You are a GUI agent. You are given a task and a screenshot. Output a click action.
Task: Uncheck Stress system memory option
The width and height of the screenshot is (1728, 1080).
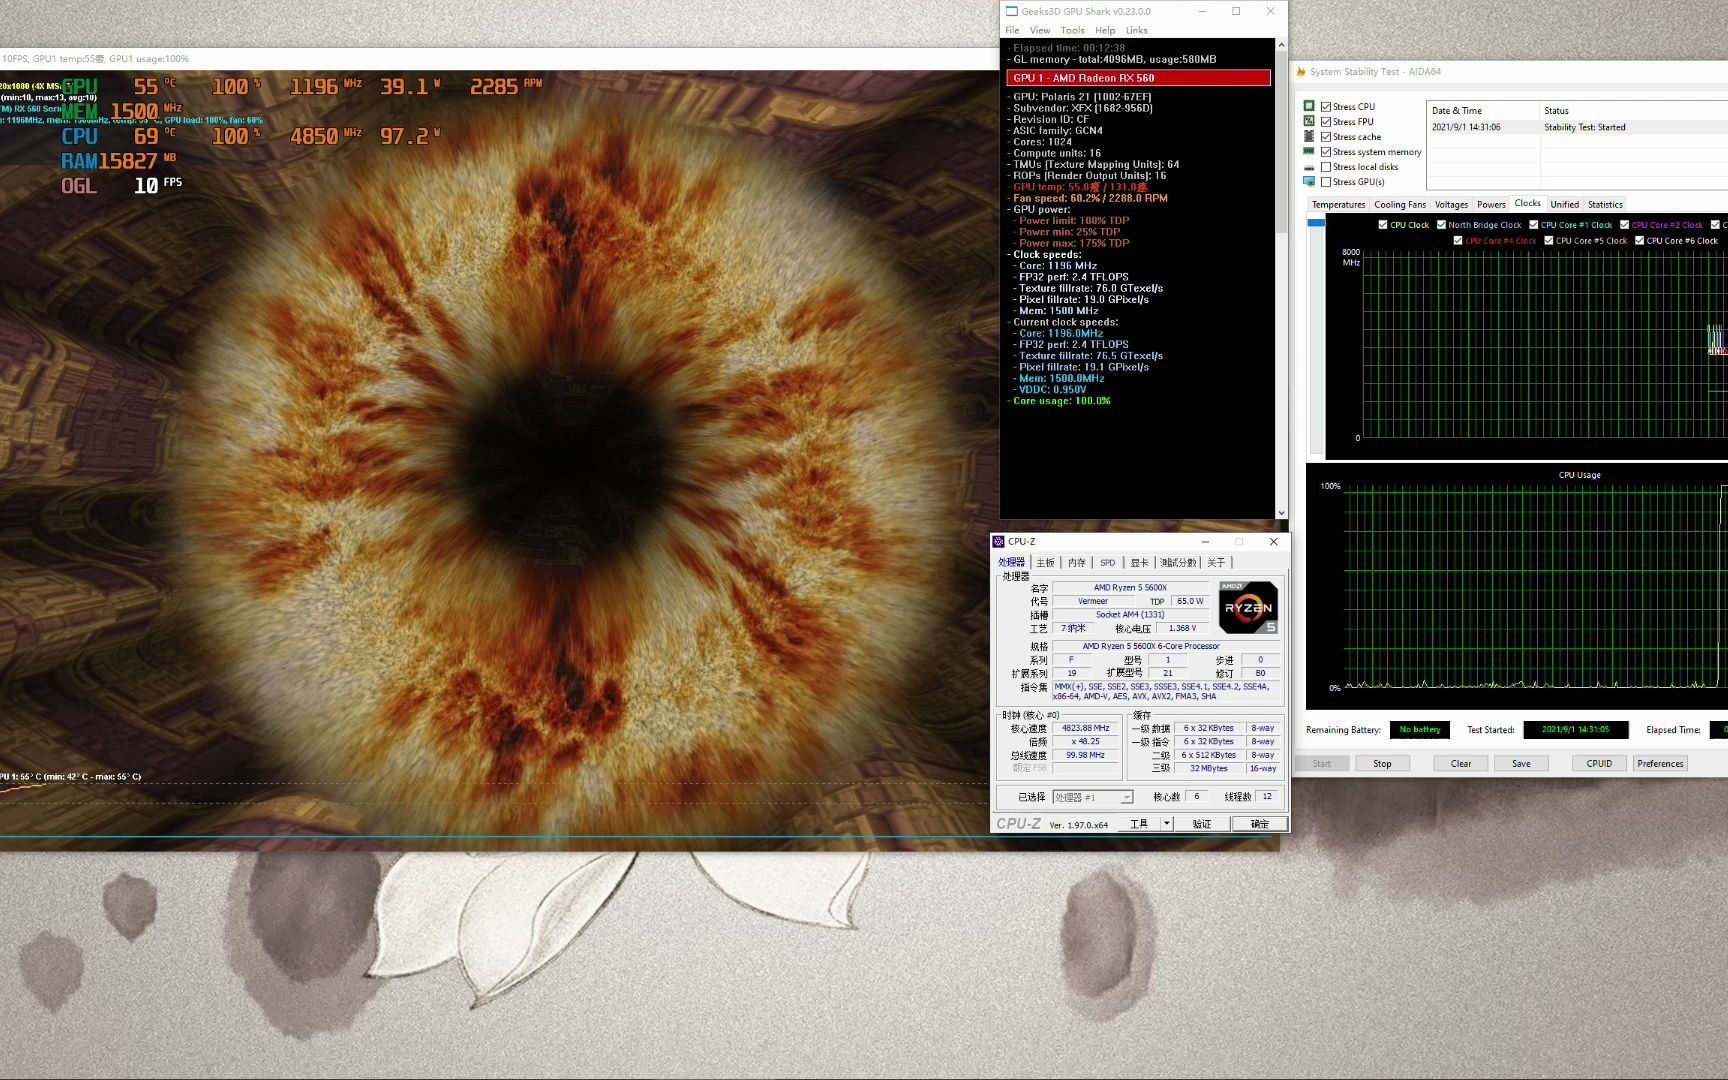(1326, 151)
